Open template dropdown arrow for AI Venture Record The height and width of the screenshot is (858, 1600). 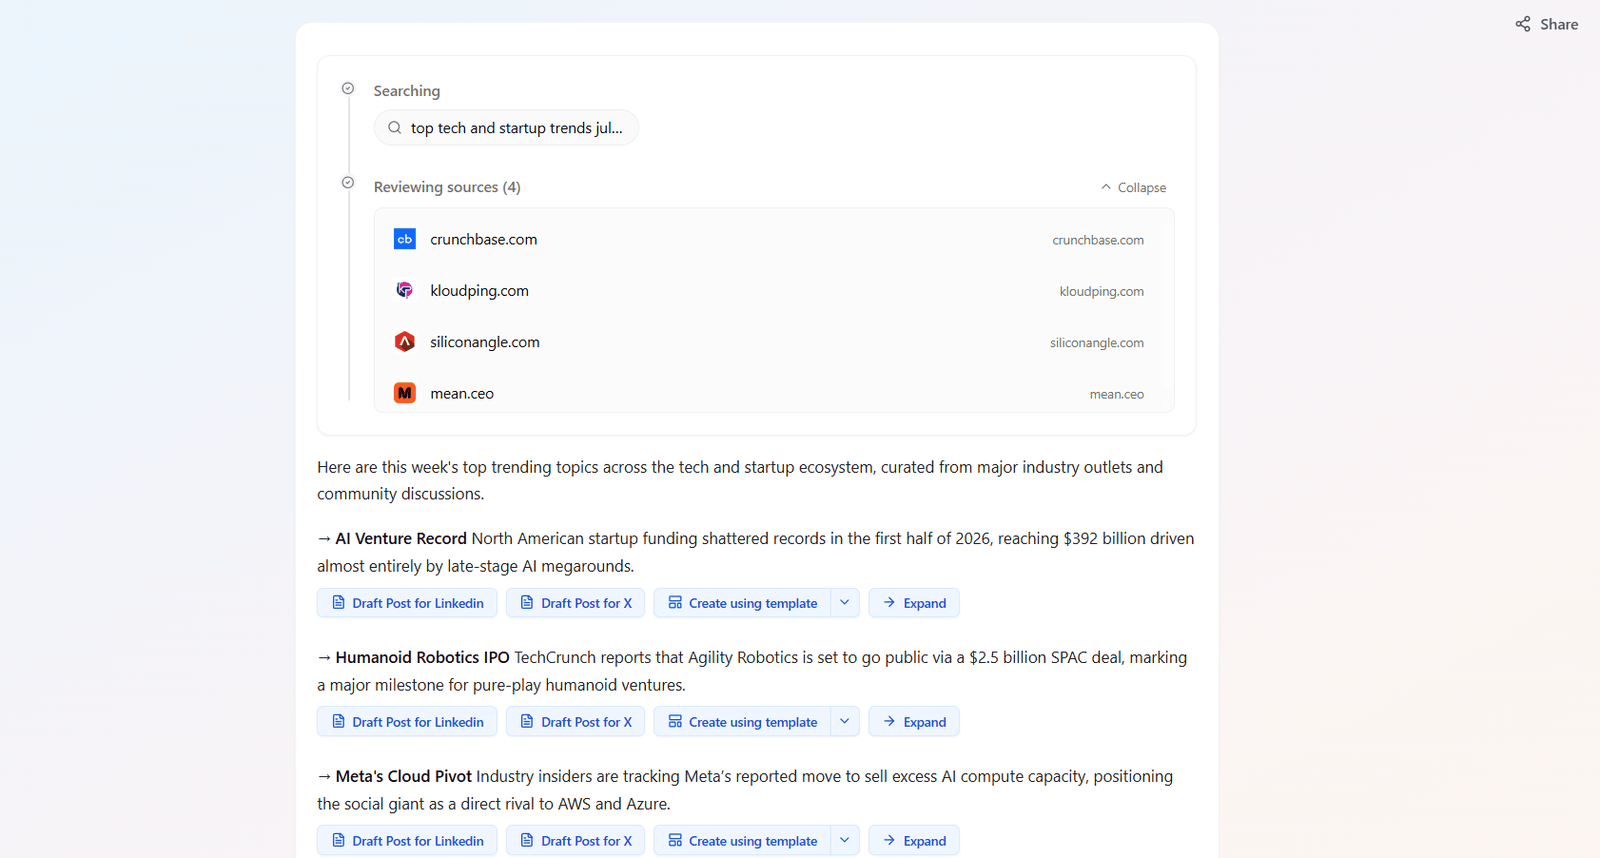(845, 603)
